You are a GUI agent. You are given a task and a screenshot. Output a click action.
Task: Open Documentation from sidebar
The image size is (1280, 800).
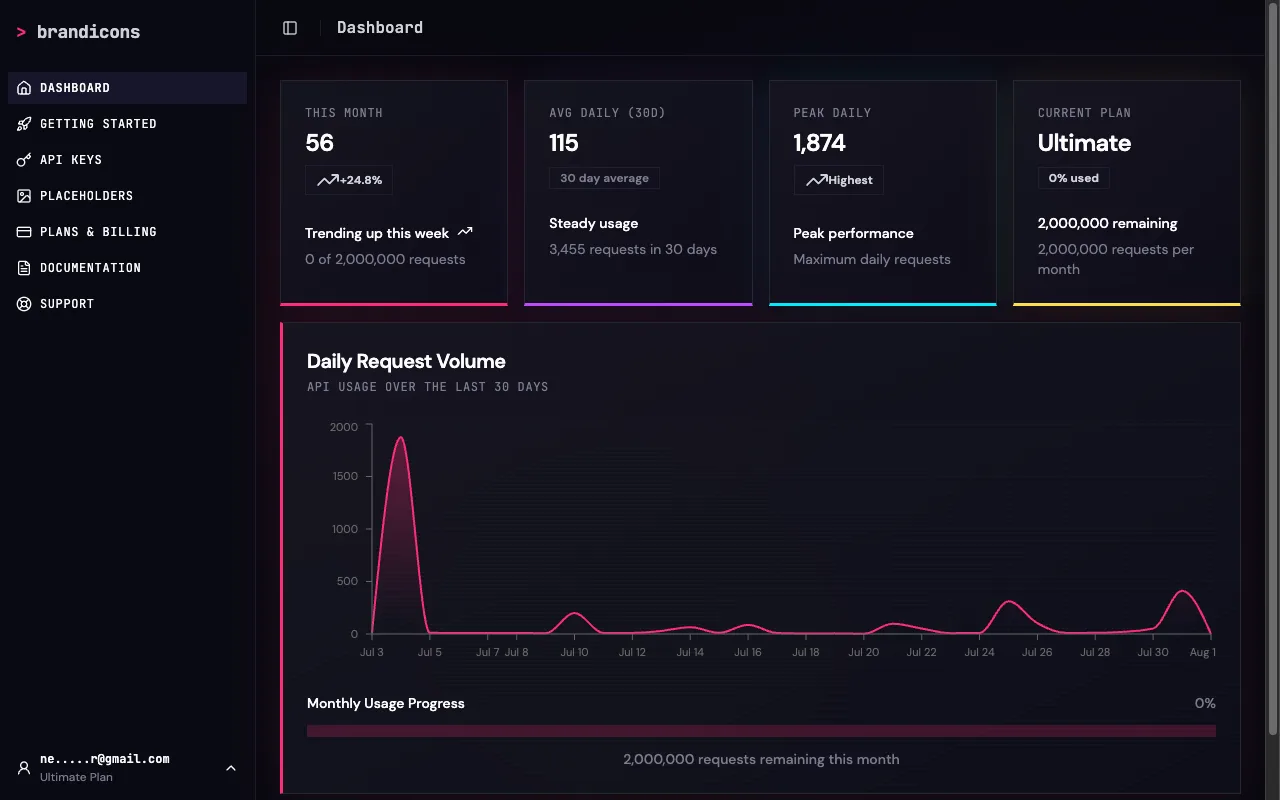coord(127,268)
